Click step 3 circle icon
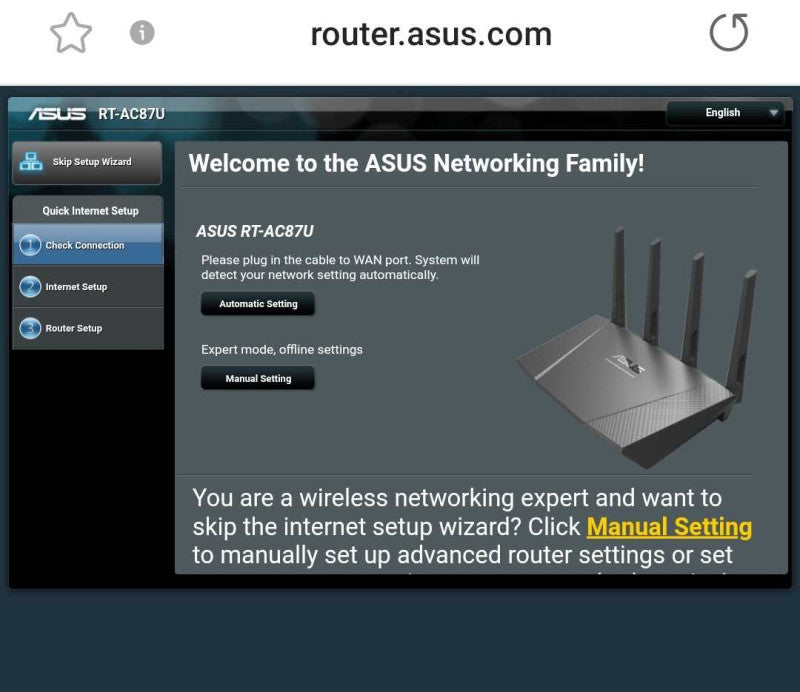Screen dimensions: 800x692 coord(30,328)
